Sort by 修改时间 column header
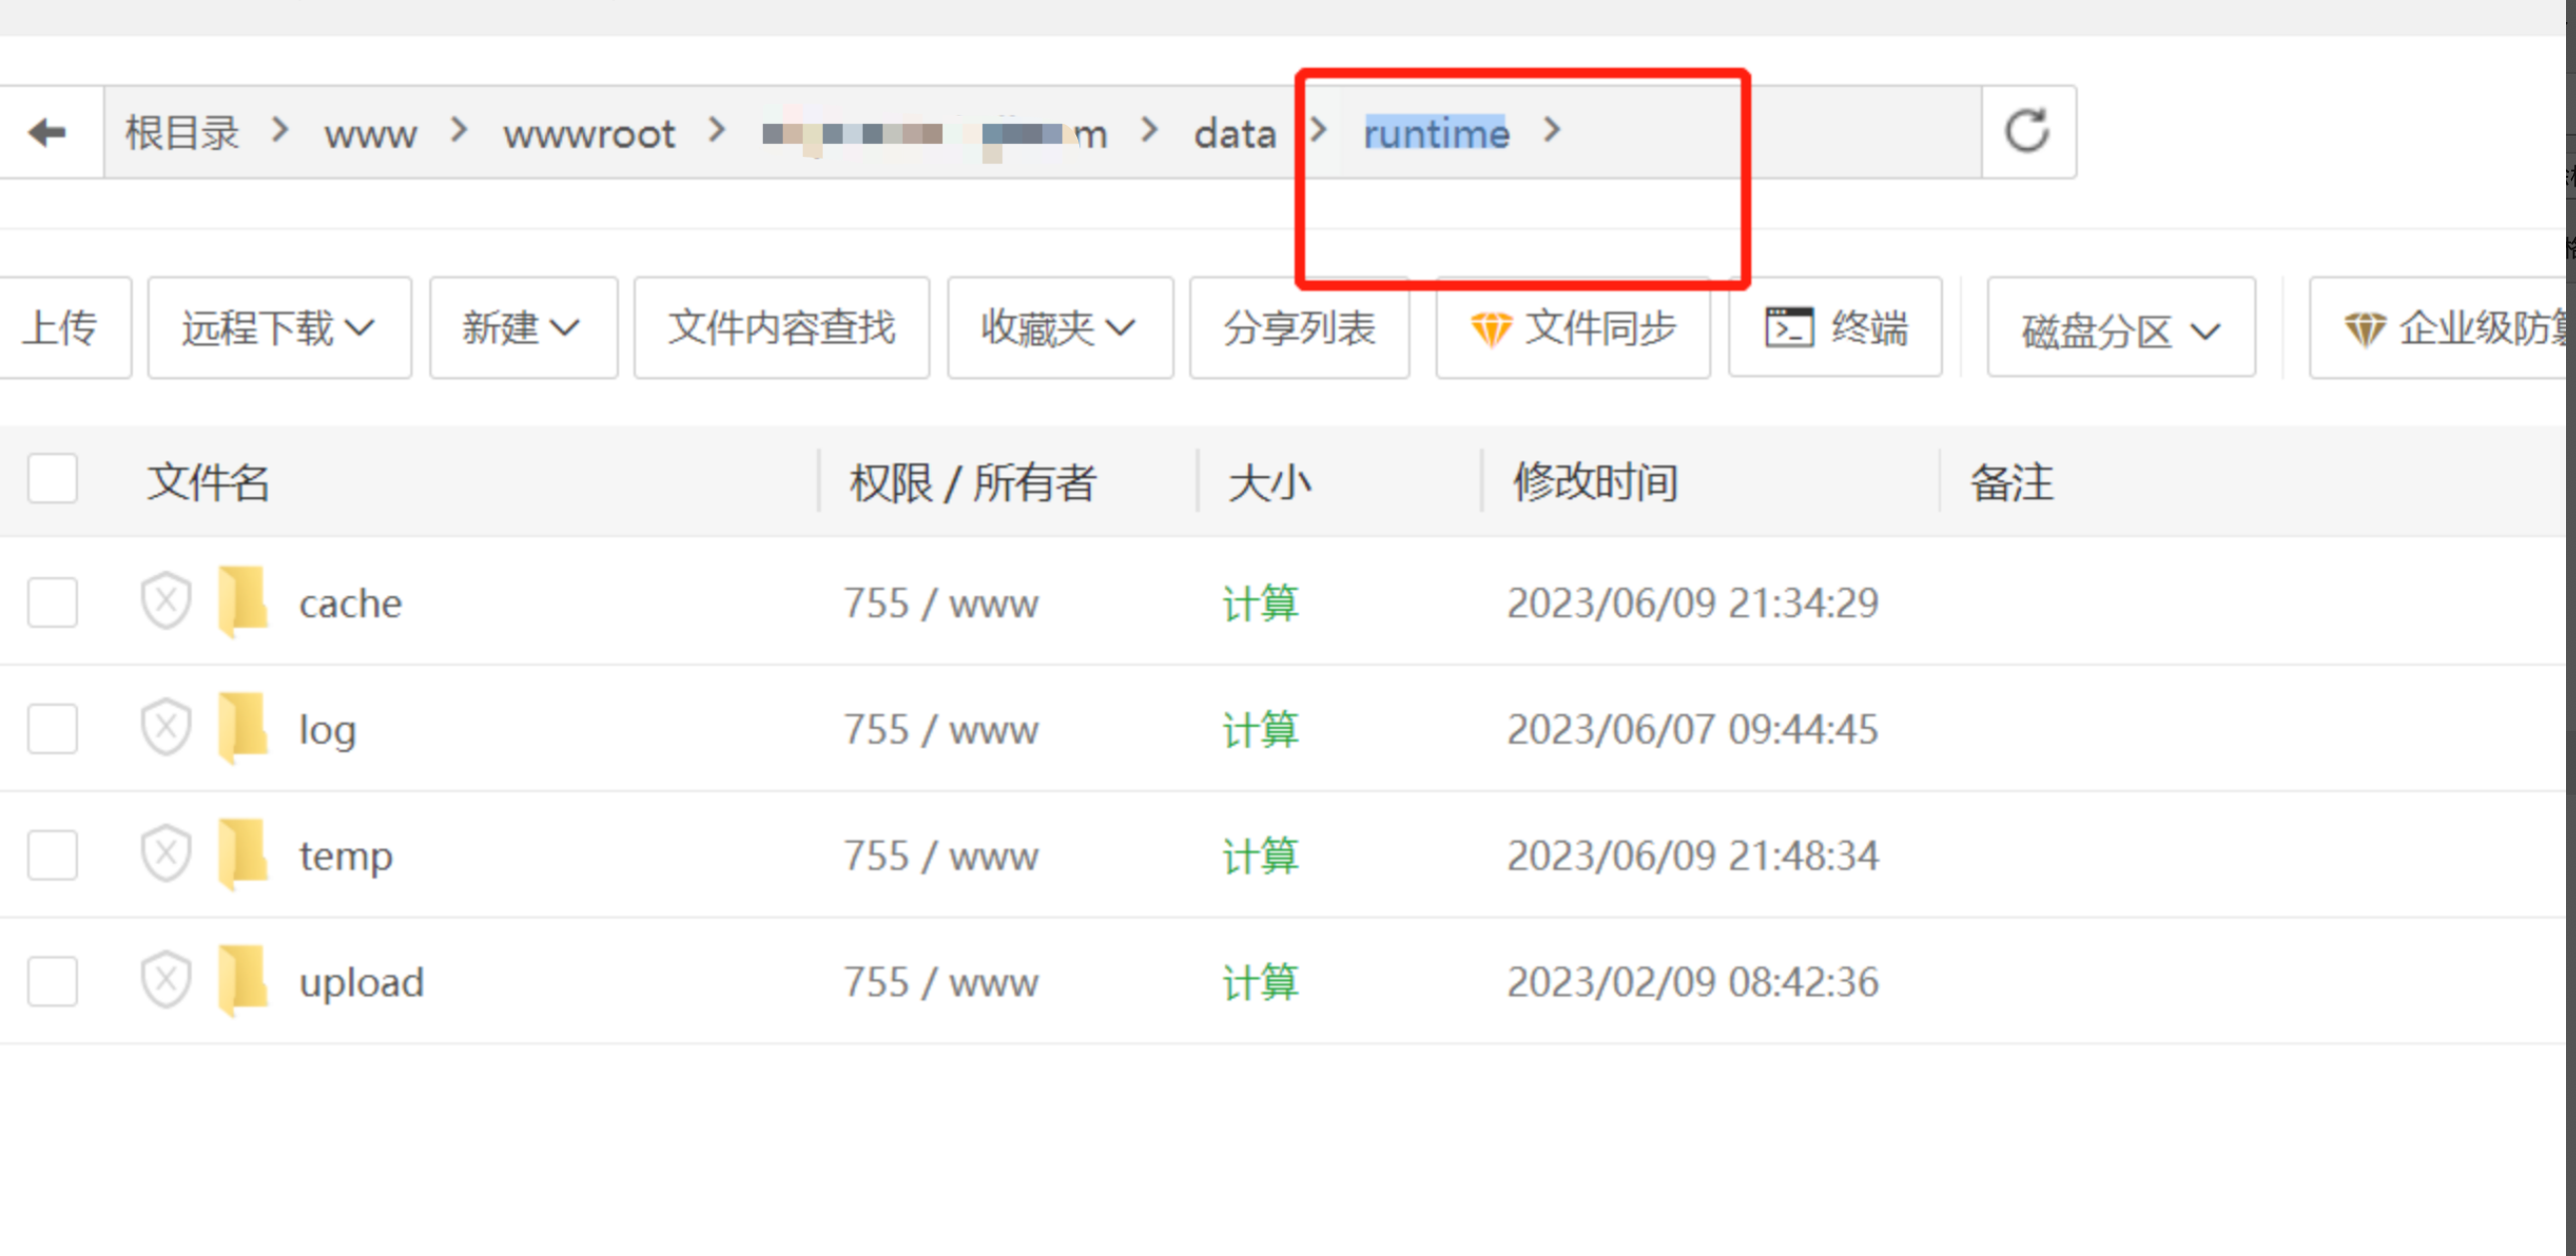 tap(1595, 481)
